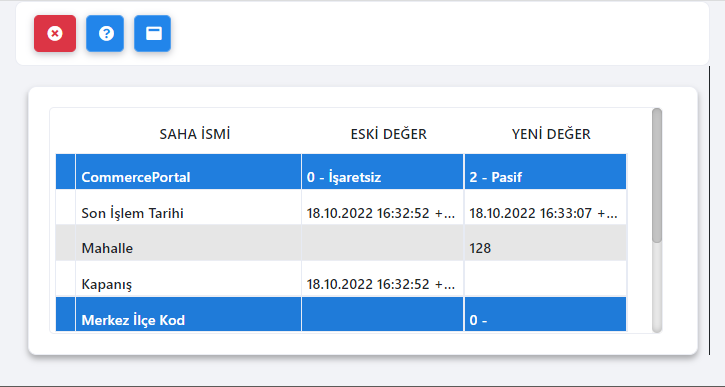Click the Mahalle new value 128
The height and width of the screenshot is (387, 725).
pyautogui.click(x=546, y=243)
